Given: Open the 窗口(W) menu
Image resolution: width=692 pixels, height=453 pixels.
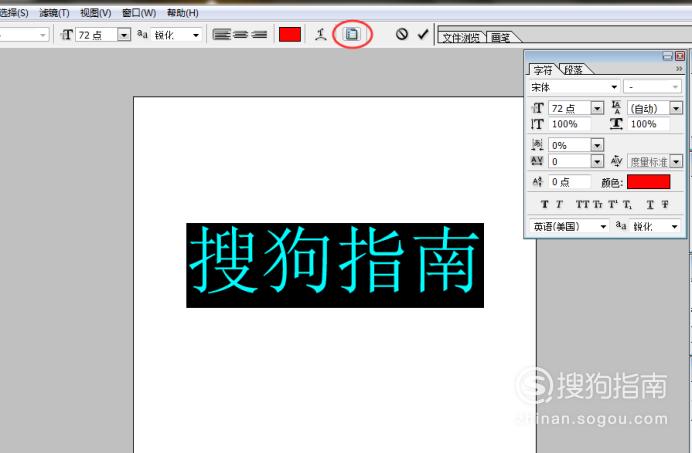Looking at the screenshot, I should (x=139, y=13).
